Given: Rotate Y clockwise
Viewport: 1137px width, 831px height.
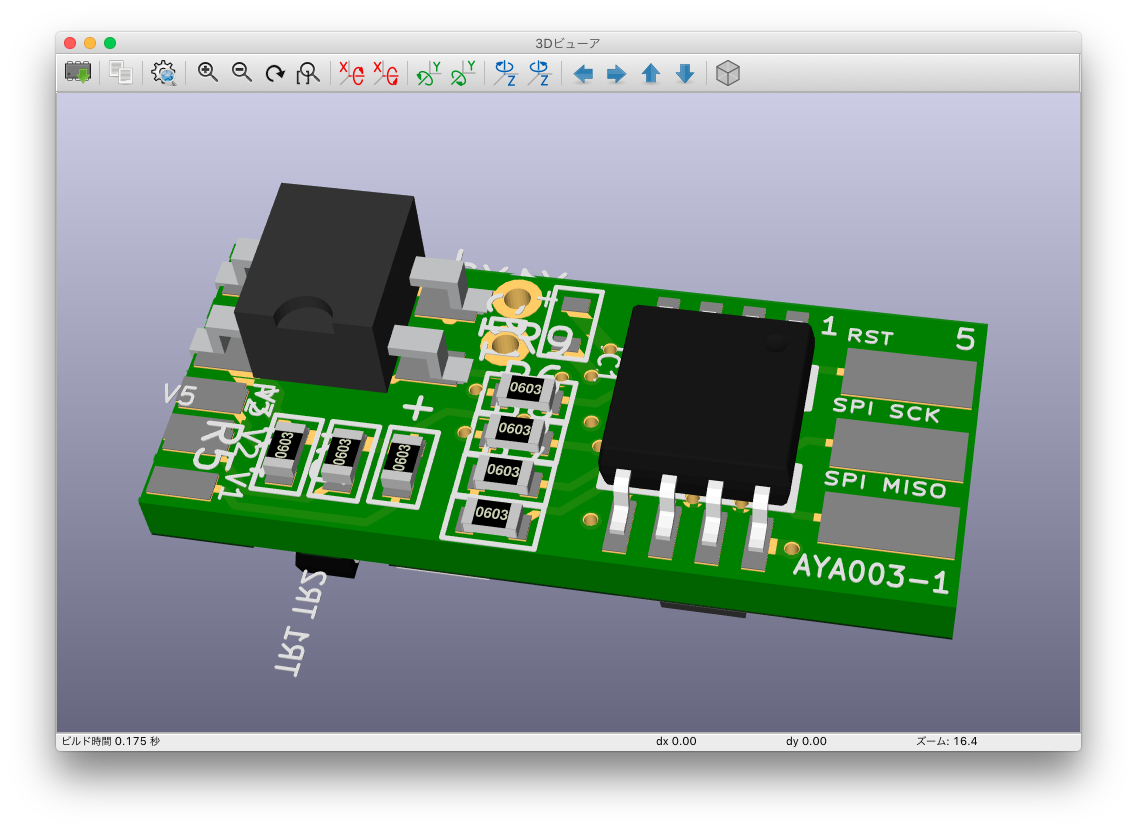Looking at the screenshot, I should (429, 73).
